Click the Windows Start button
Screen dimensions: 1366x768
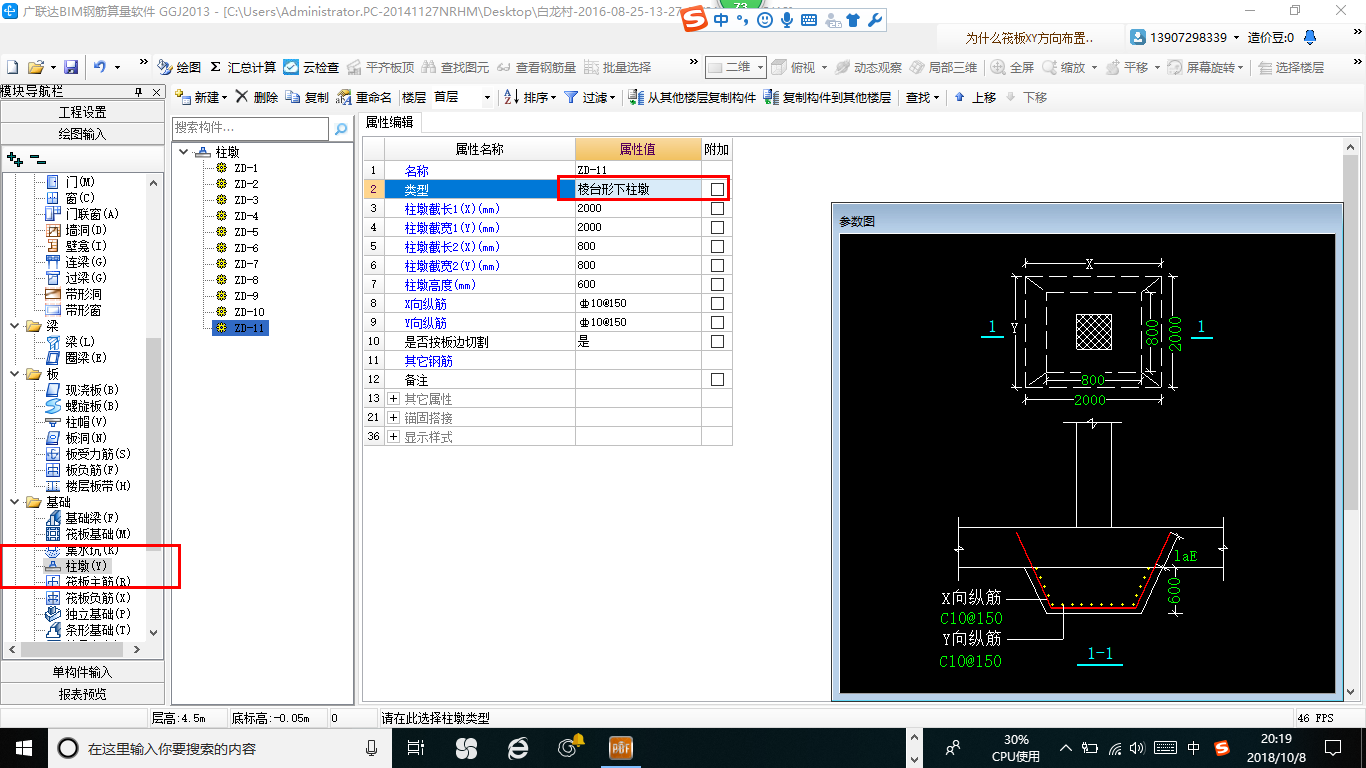click(x=22, y=747)
